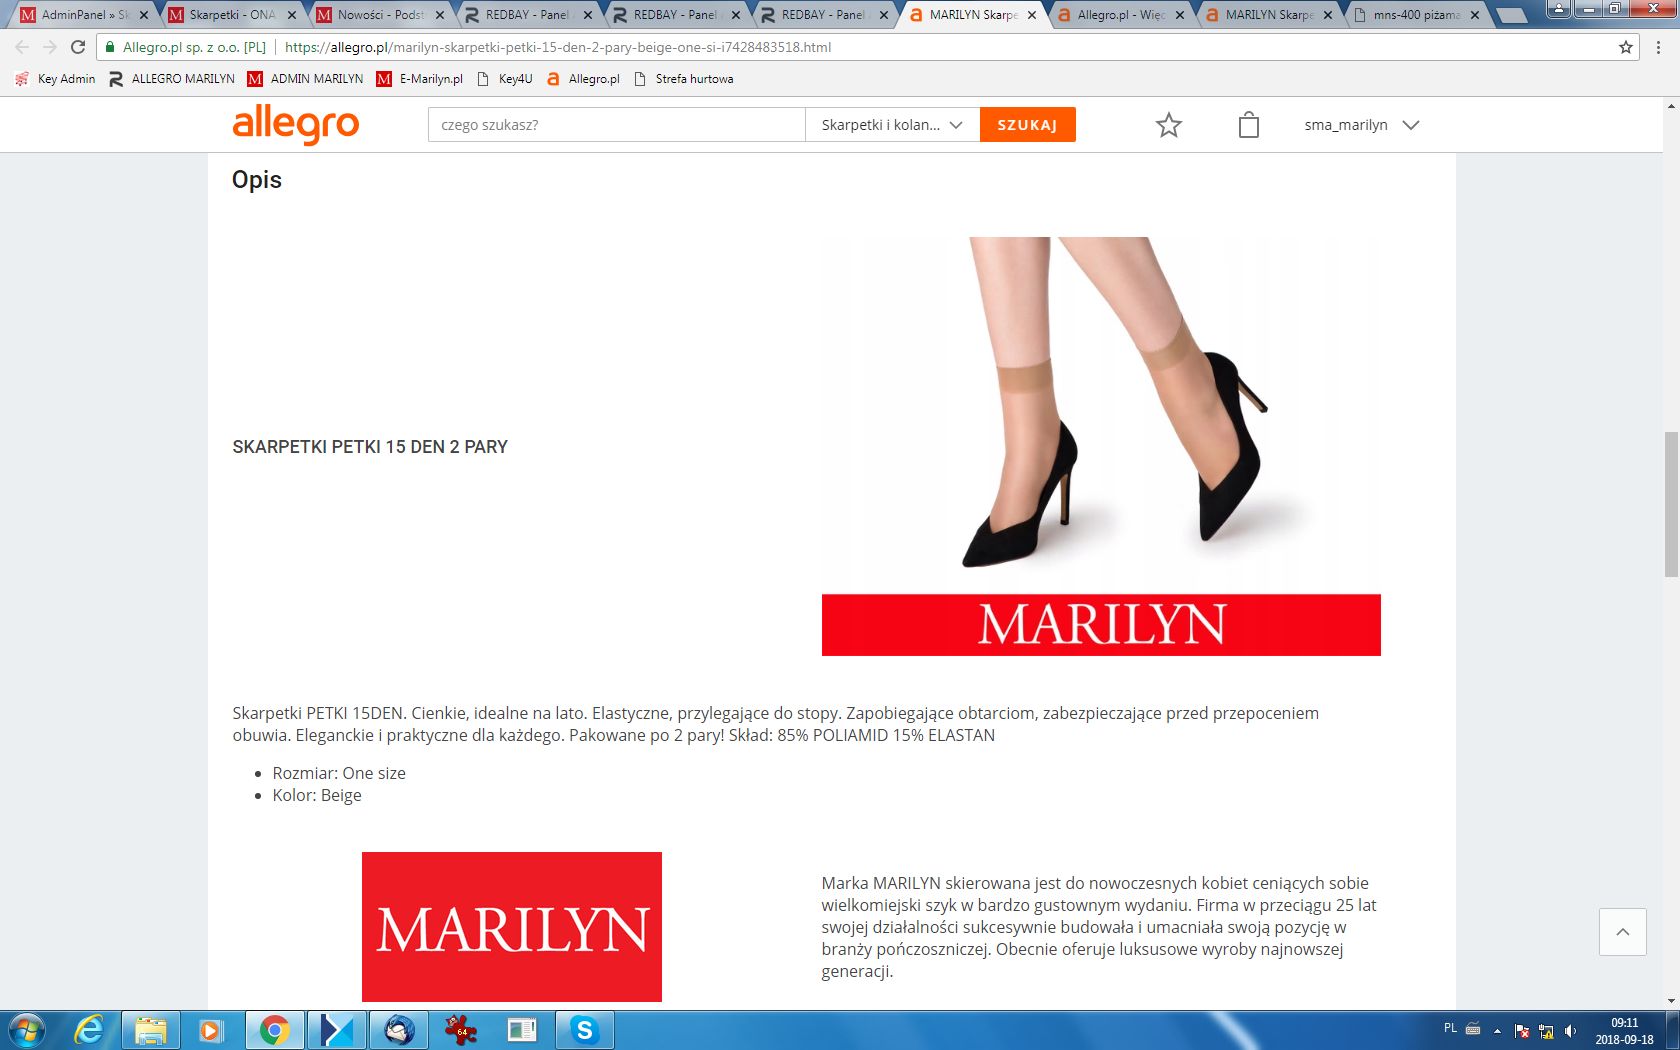Expand the Skarpetki i kolan... category dropdown
This screenshot has height=1050, width=1680.
[x=891, y=125]
